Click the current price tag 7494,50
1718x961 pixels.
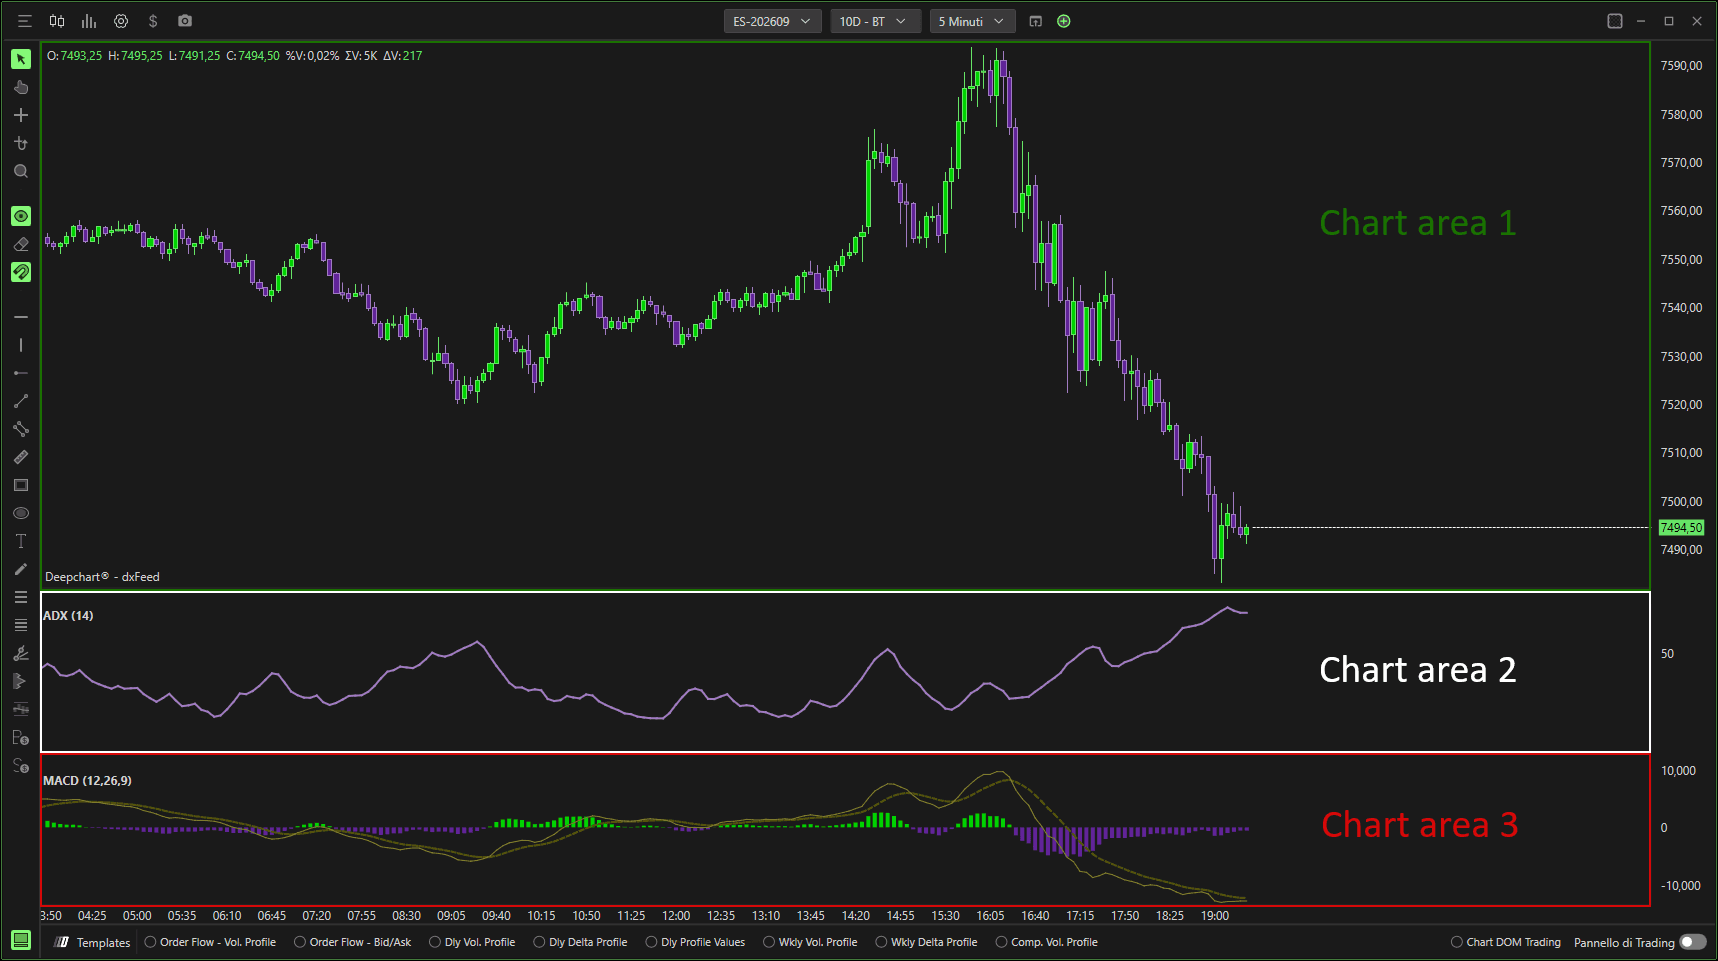(x=1681, y=528)
